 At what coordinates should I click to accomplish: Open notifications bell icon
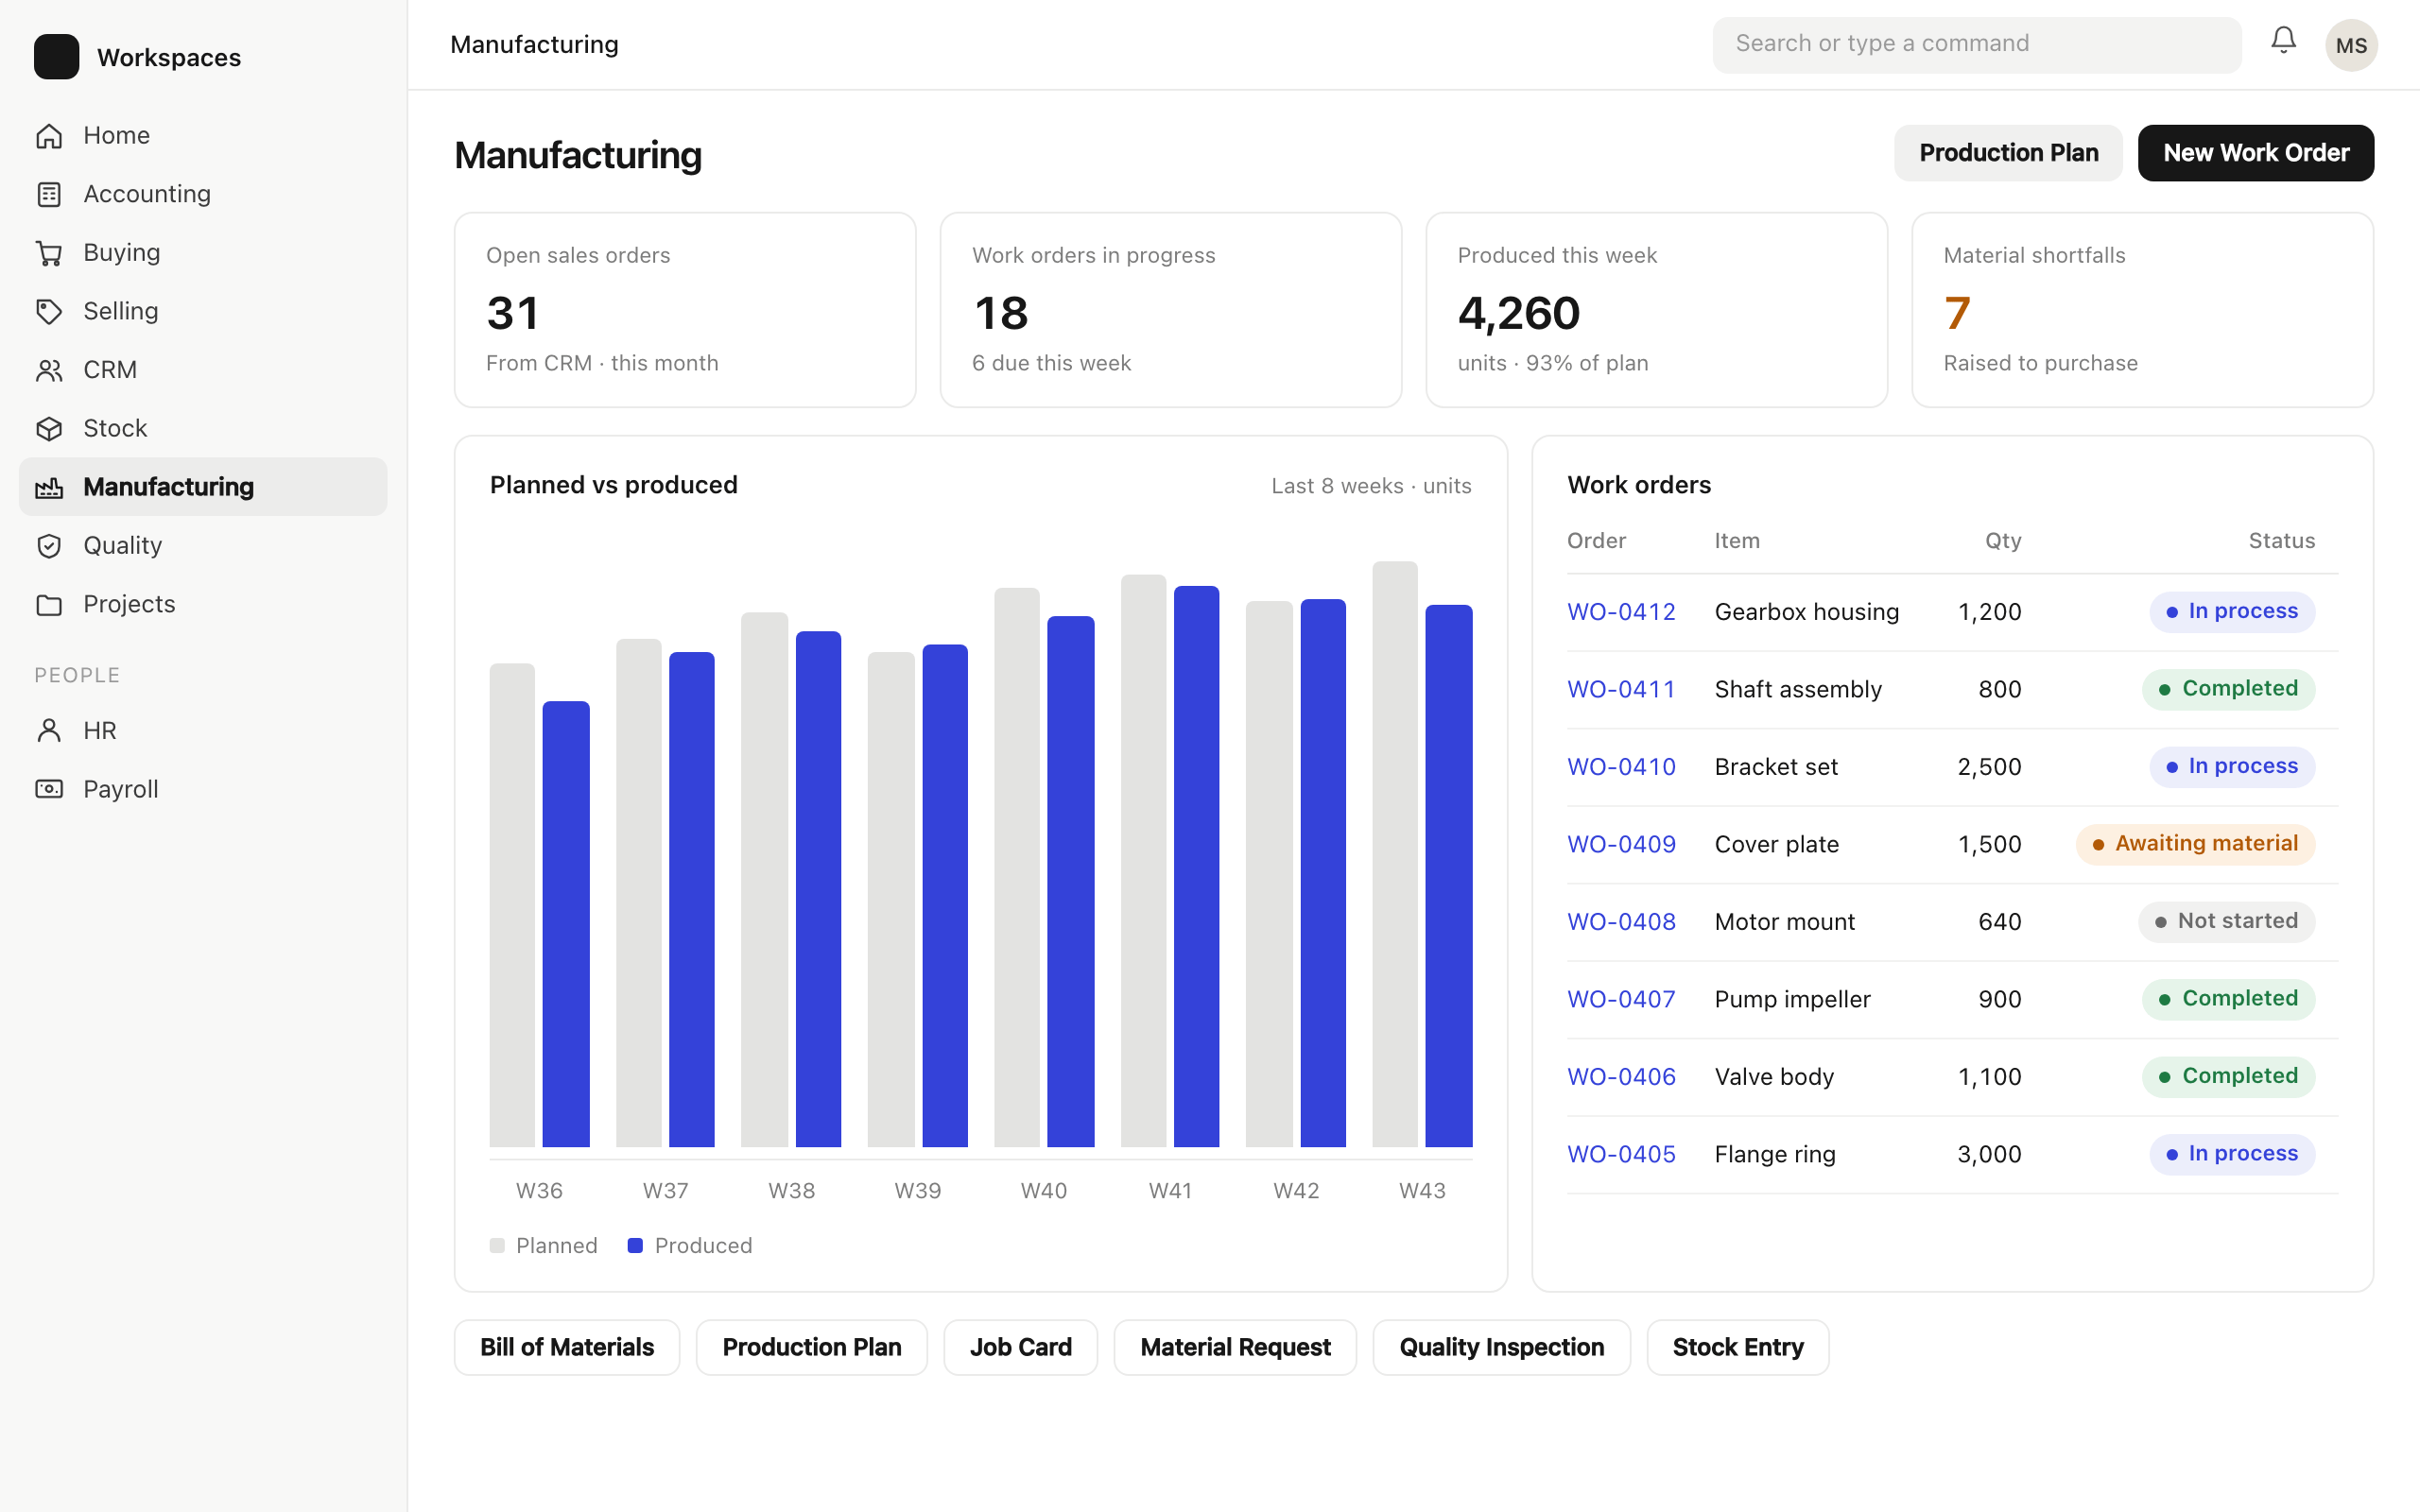(x=2283, y=41)
